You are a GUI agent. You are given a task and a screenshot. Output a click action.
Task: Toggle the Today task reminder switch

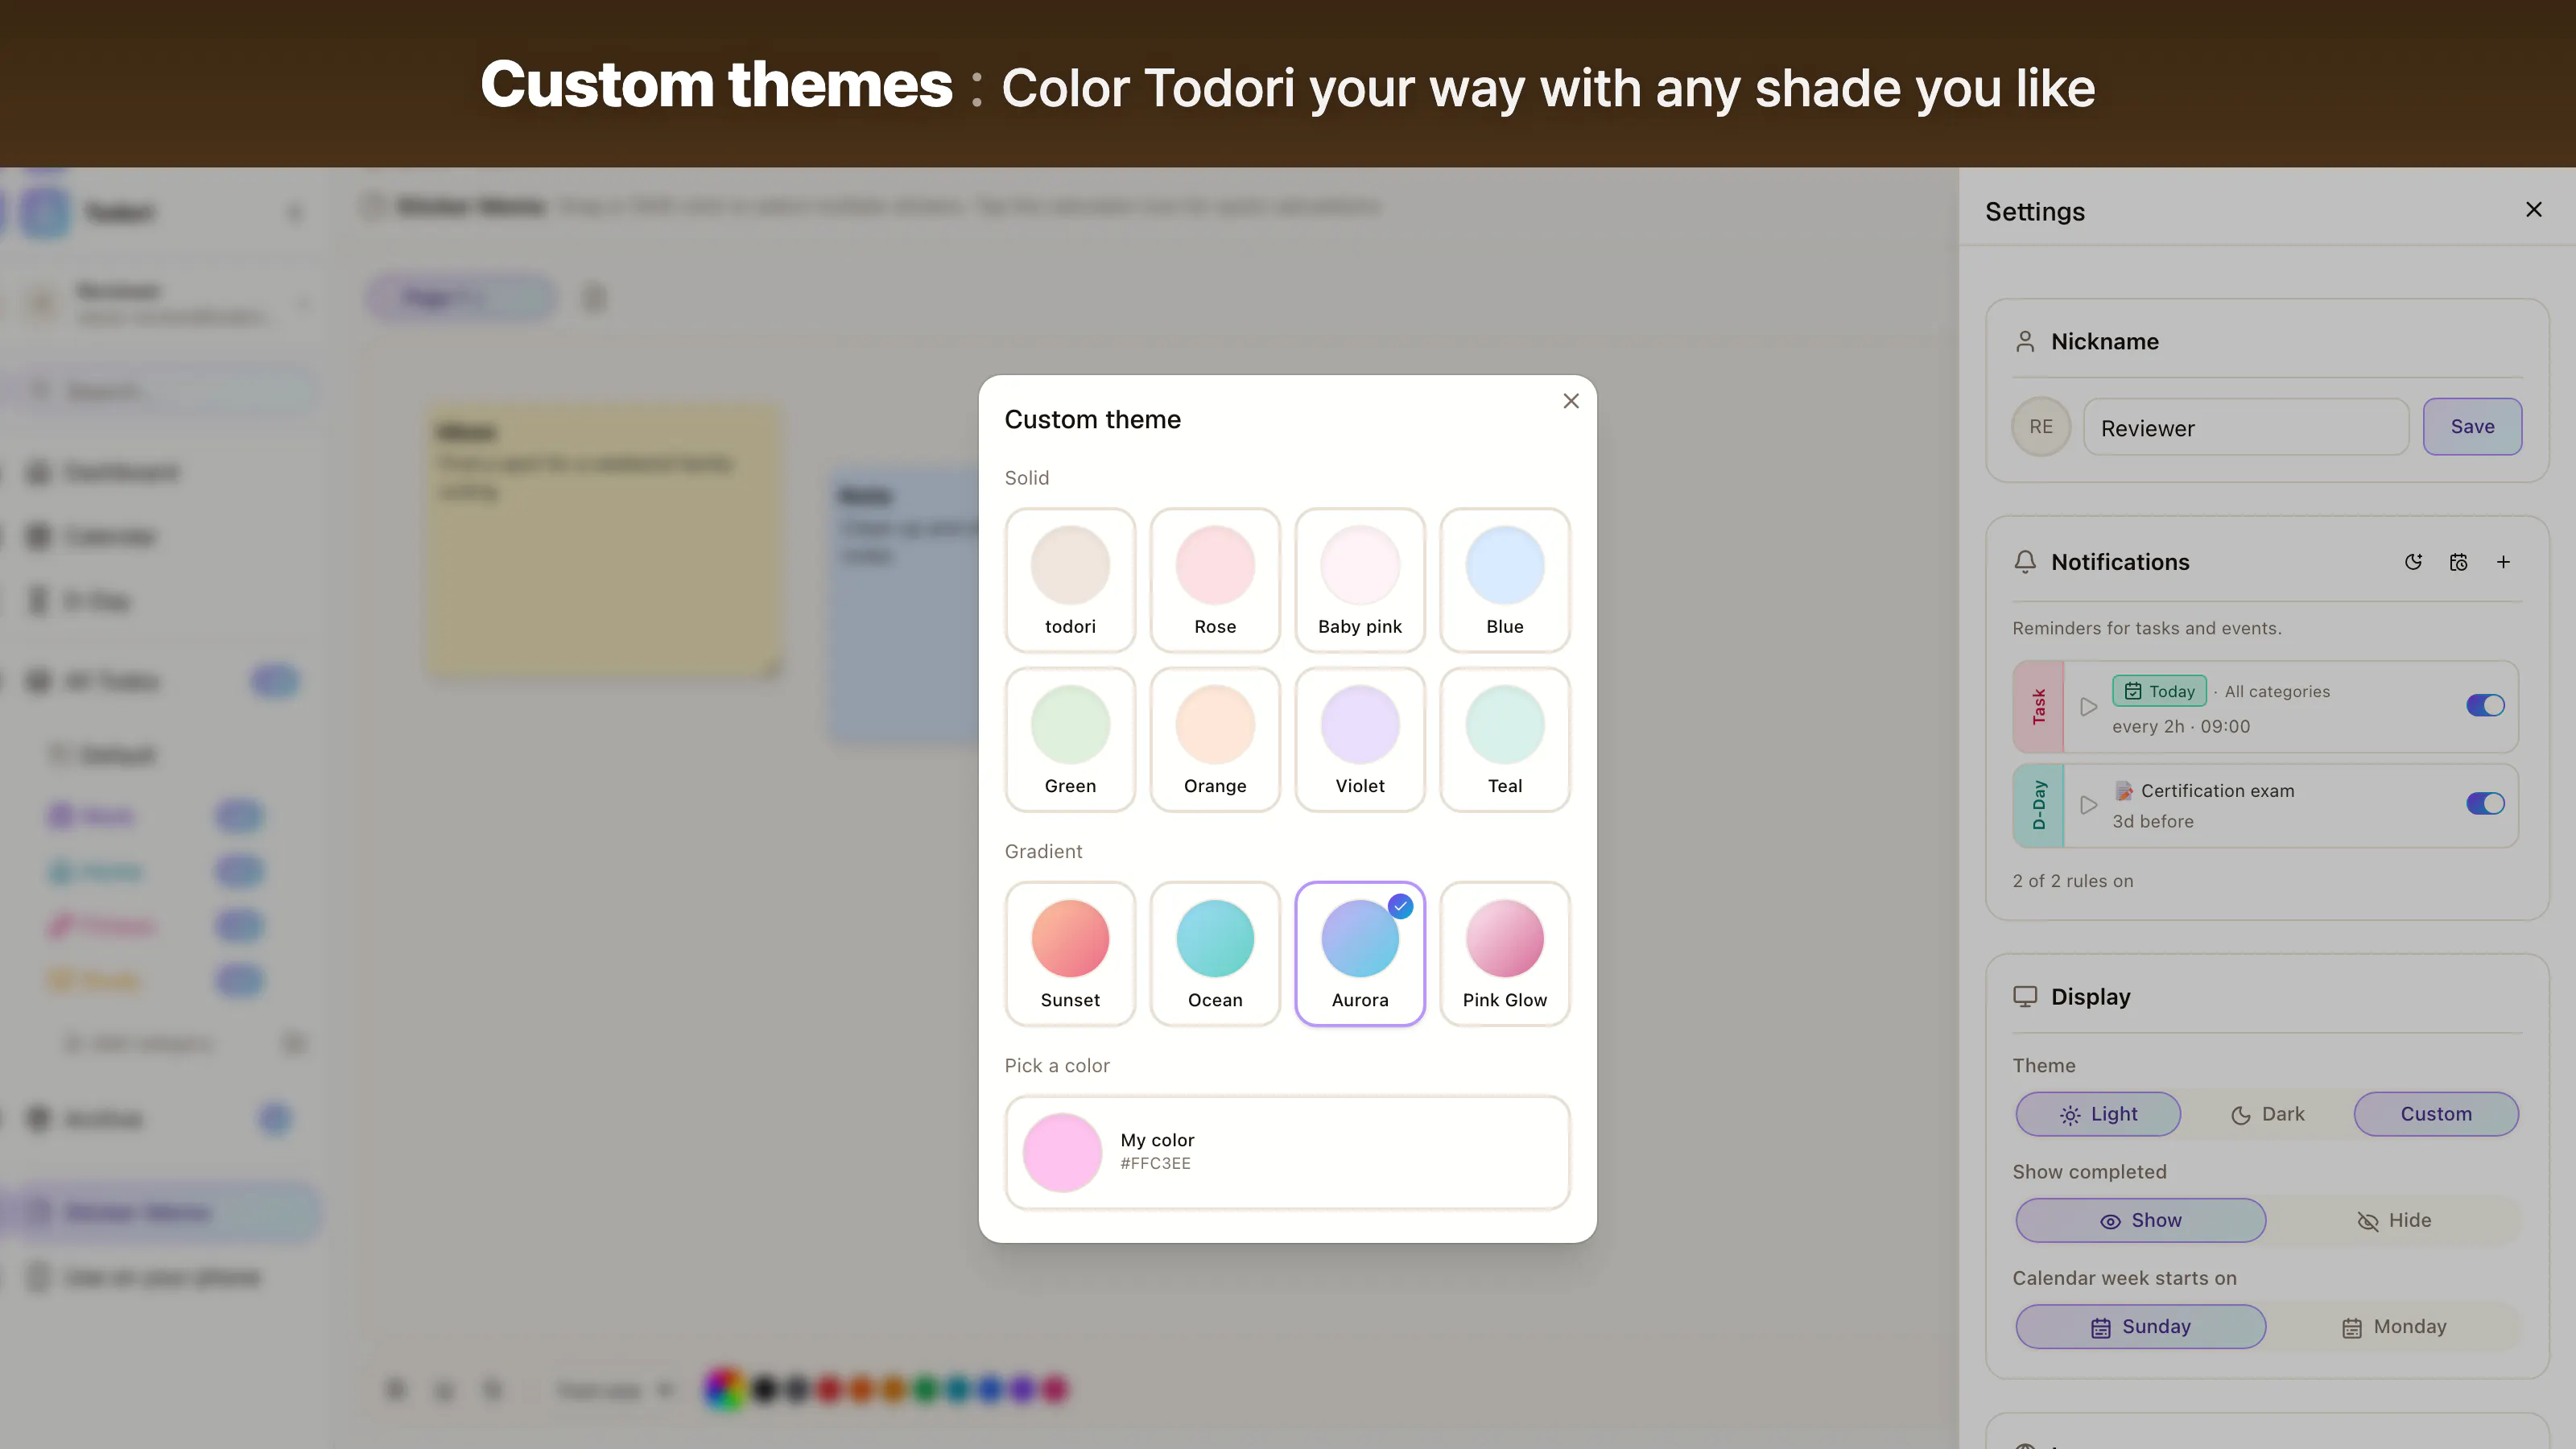coord(2485,706)
